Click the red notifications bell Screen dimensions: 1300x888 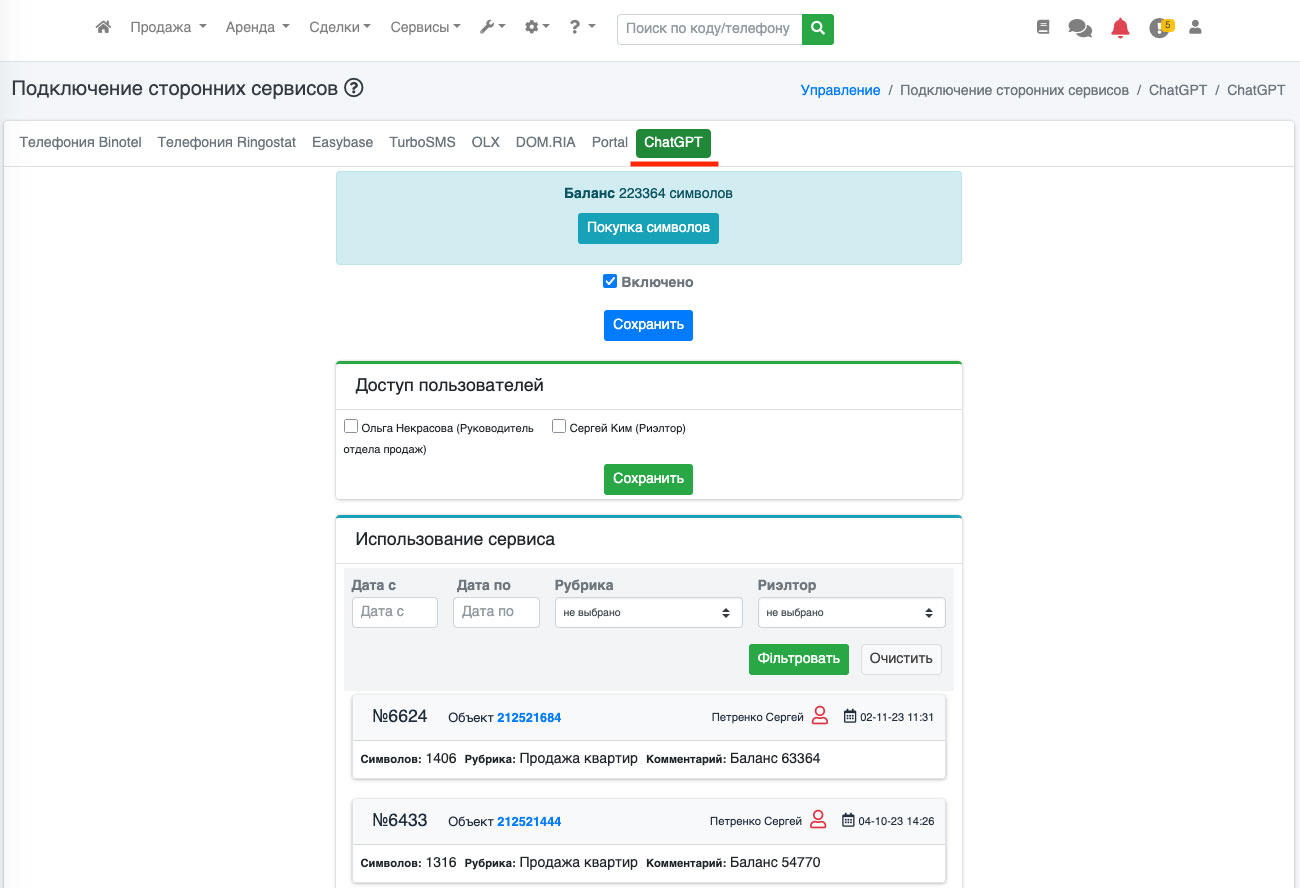[1120, 29]
